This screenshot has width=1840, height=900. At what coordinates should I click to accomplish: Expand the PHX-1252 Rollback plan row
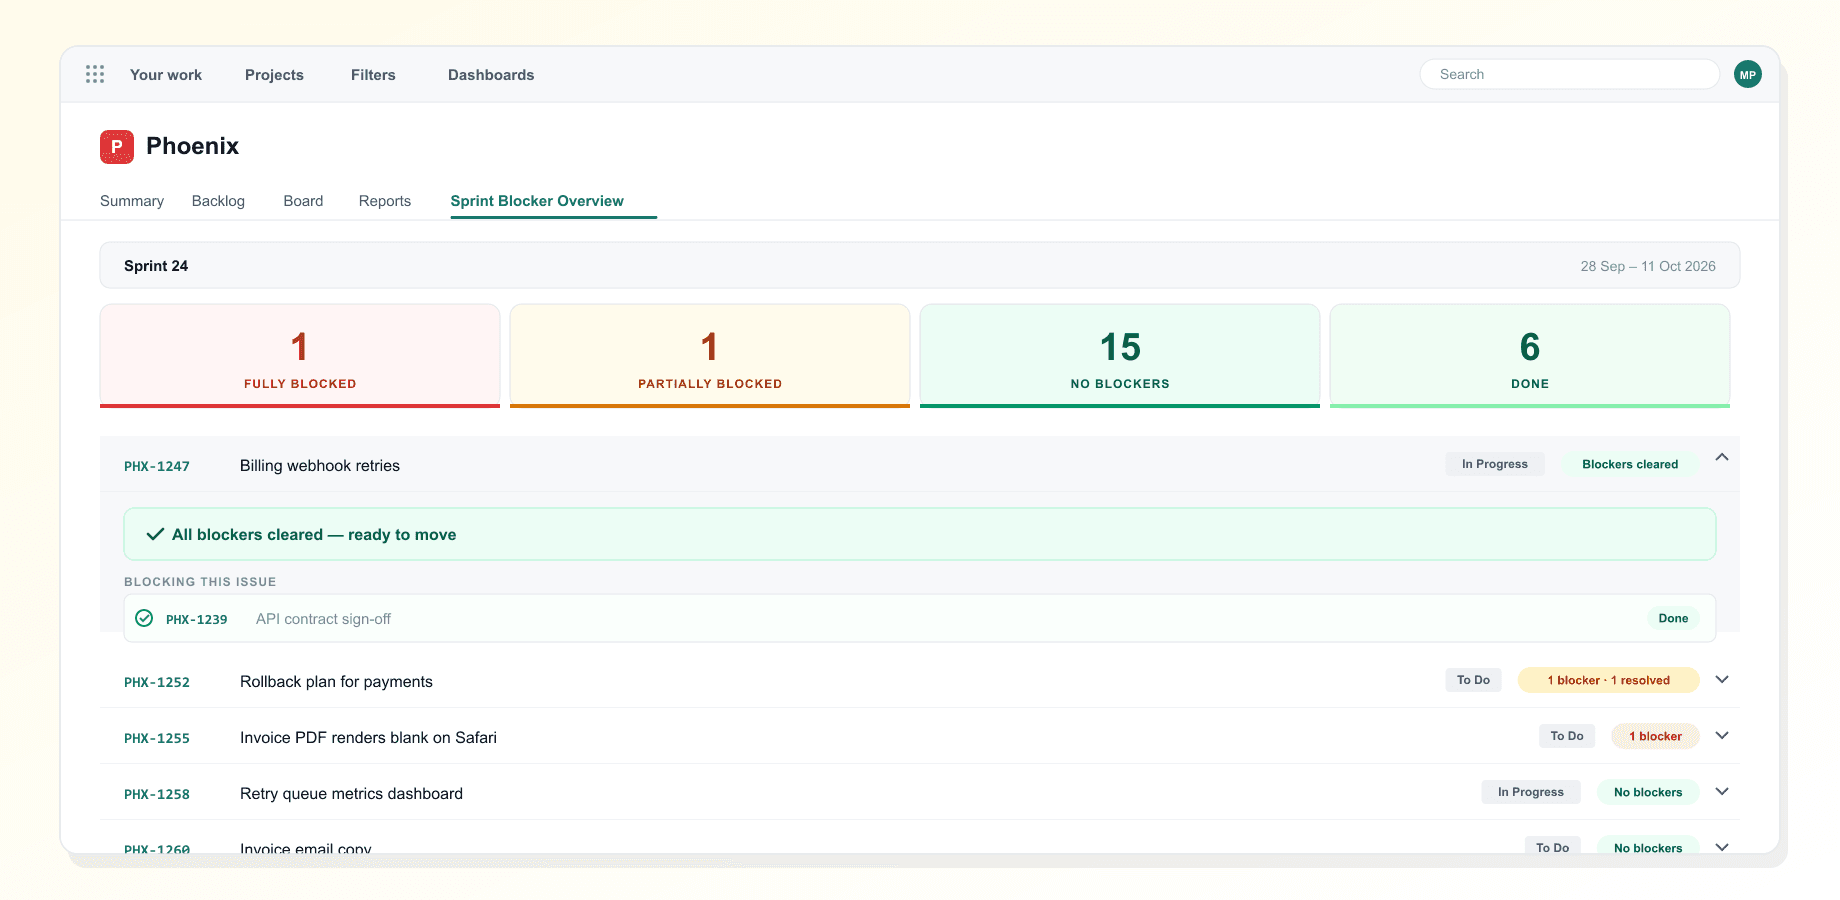point(1722,680)
